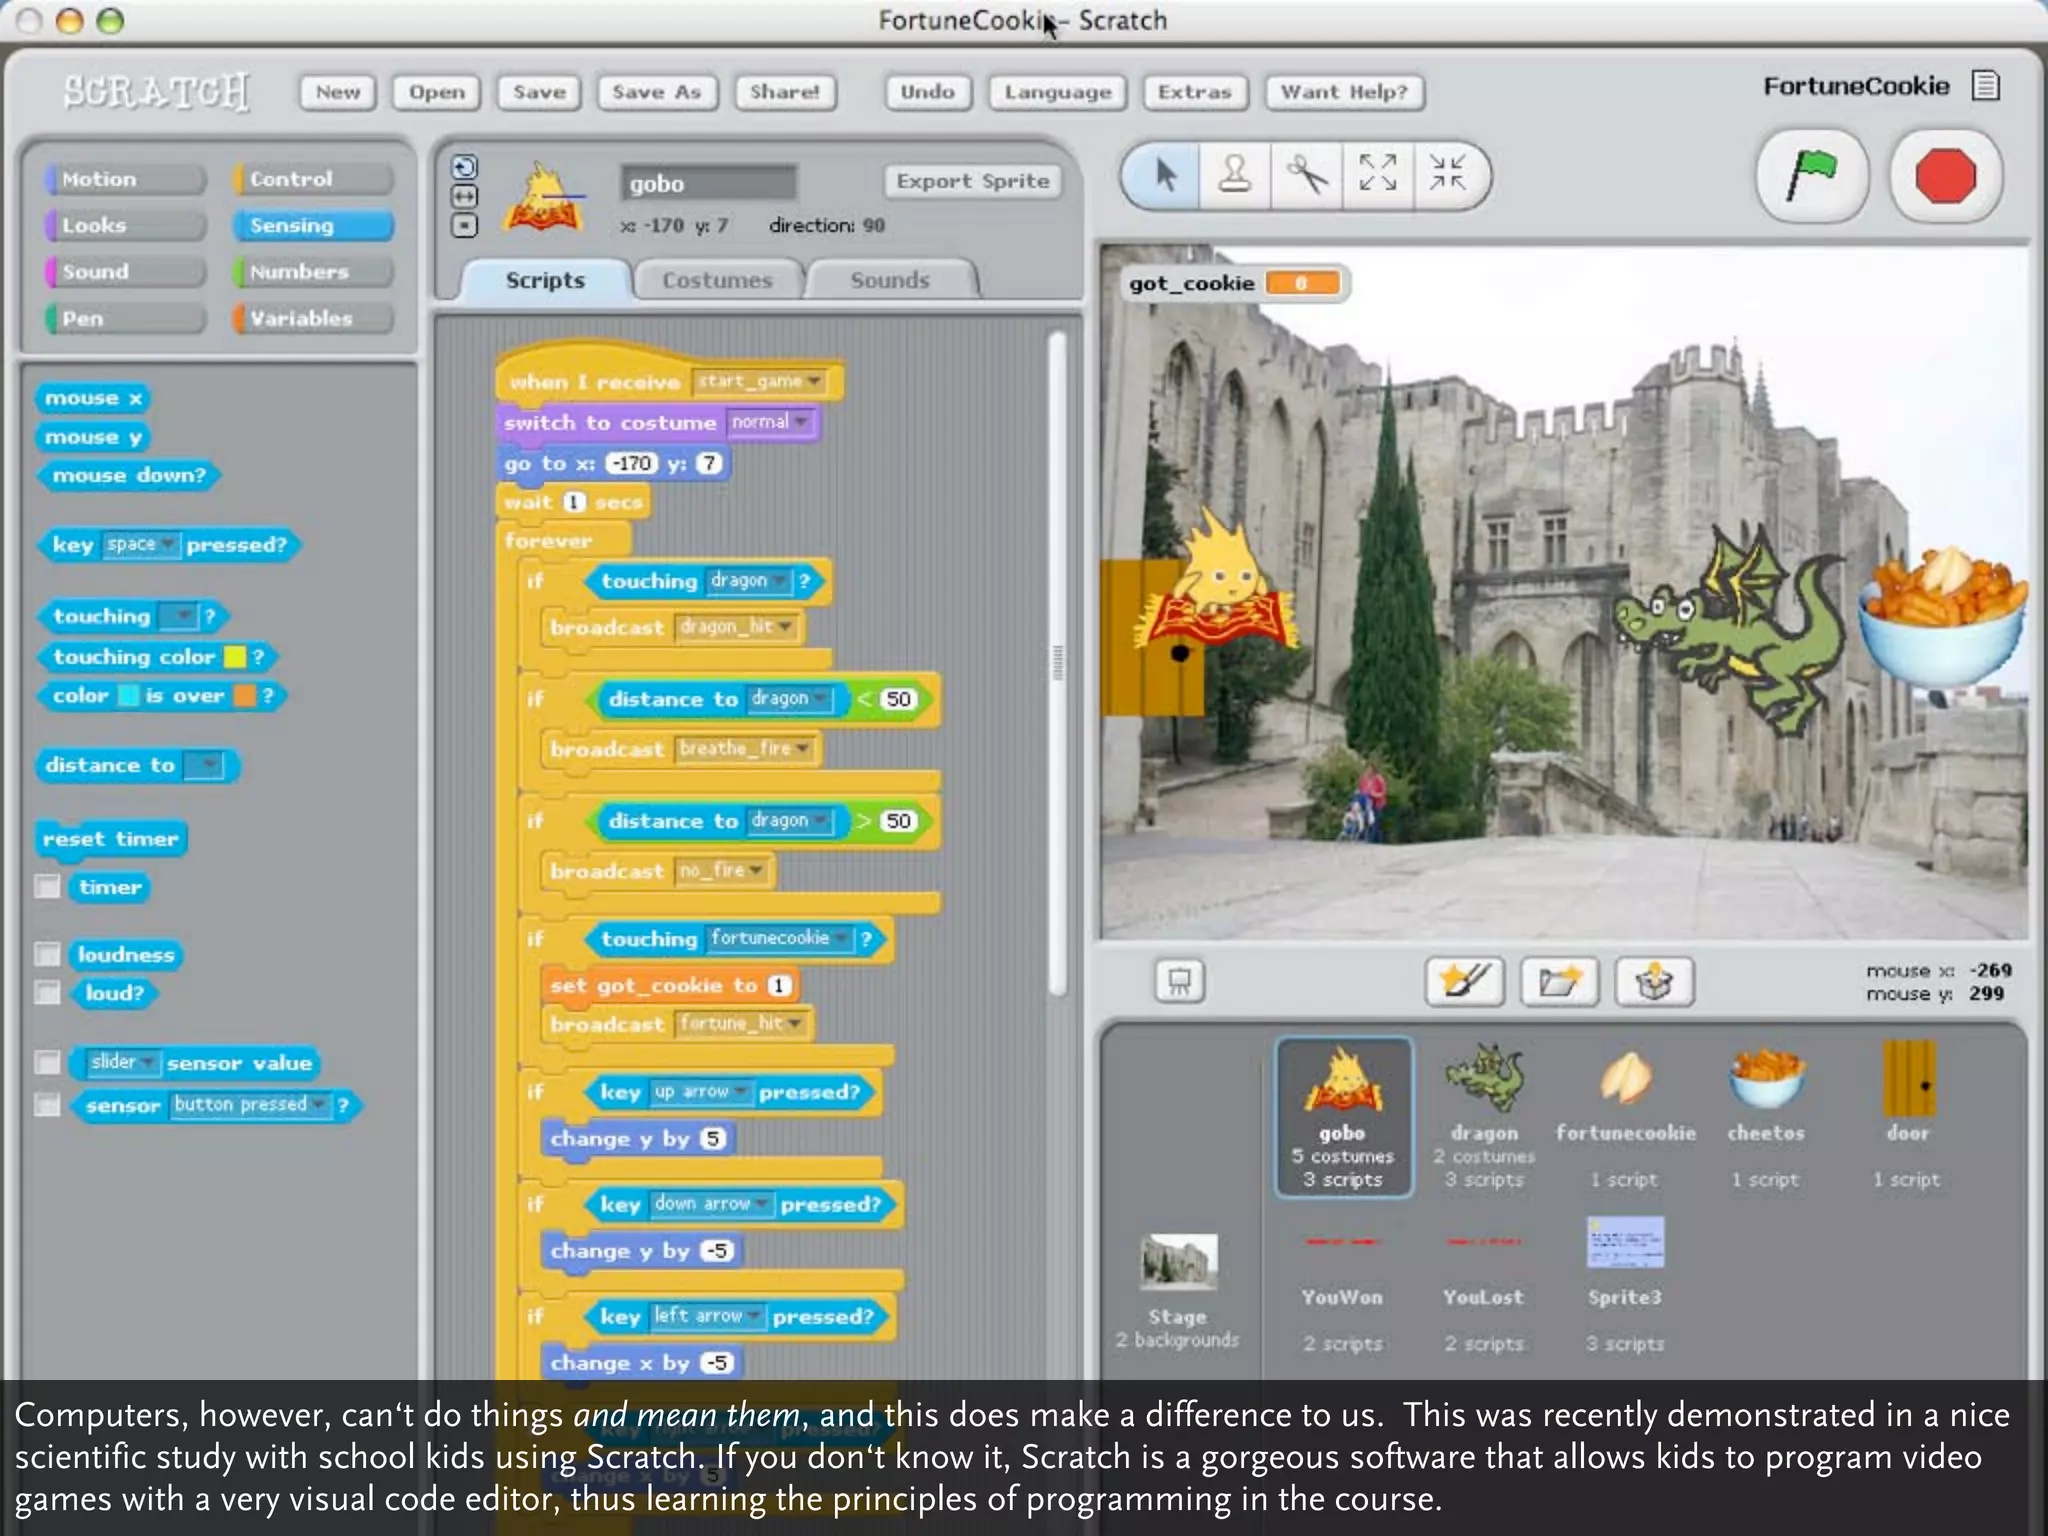Click the Export Sprite button
Viewport: 2048px width, 1536px height.
972,181
